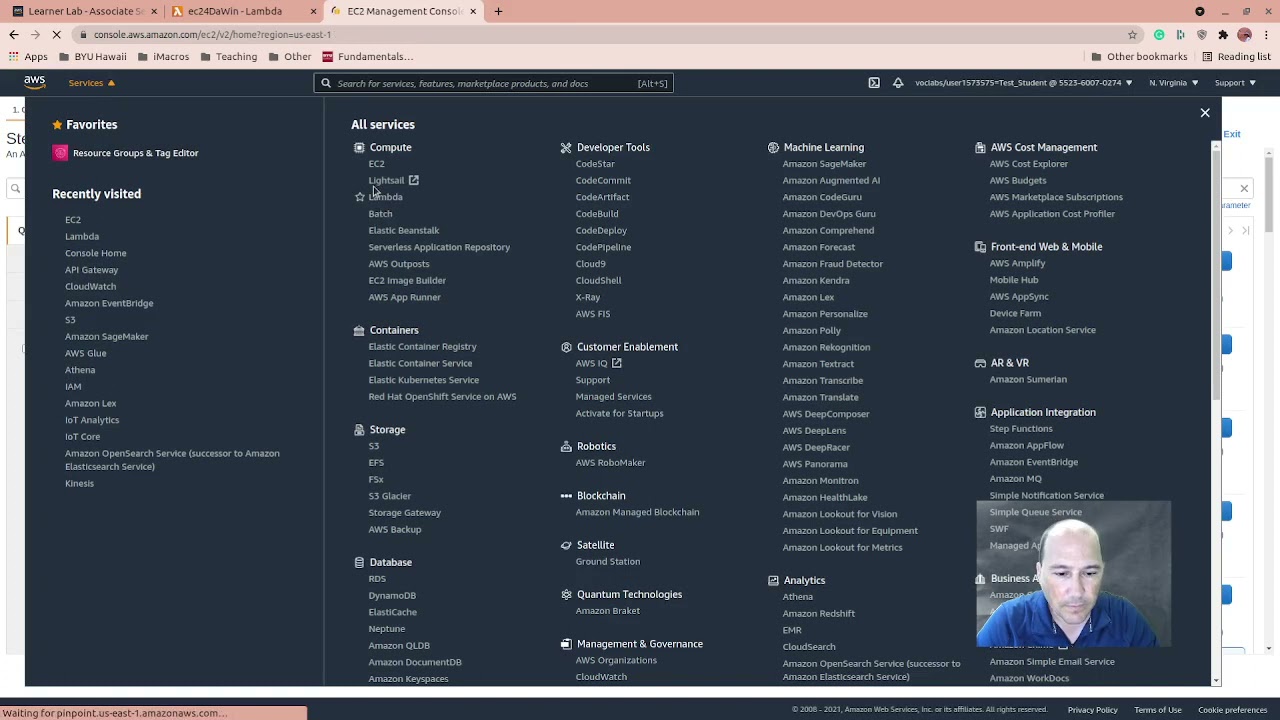This screenshot has height=720, width=1280.
Task: Open Simple Notification Service link
Action: (x=1047, y=496)
